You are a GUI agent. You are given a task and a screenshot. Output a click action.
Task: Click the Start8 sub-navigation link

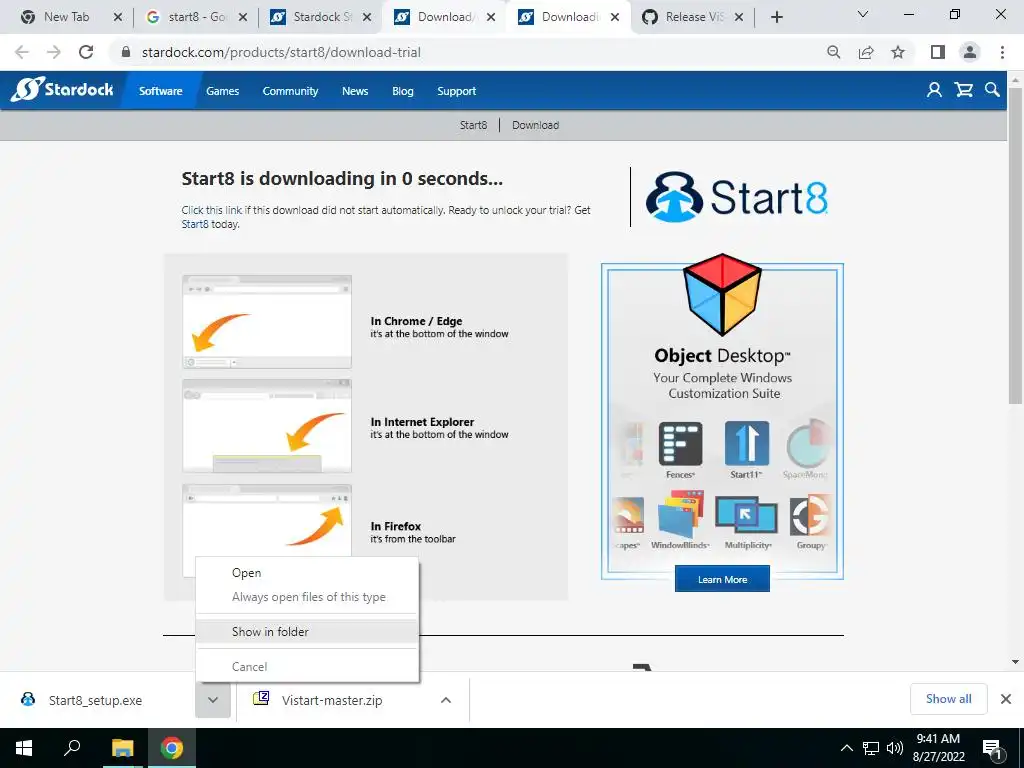tap(473, 125)
